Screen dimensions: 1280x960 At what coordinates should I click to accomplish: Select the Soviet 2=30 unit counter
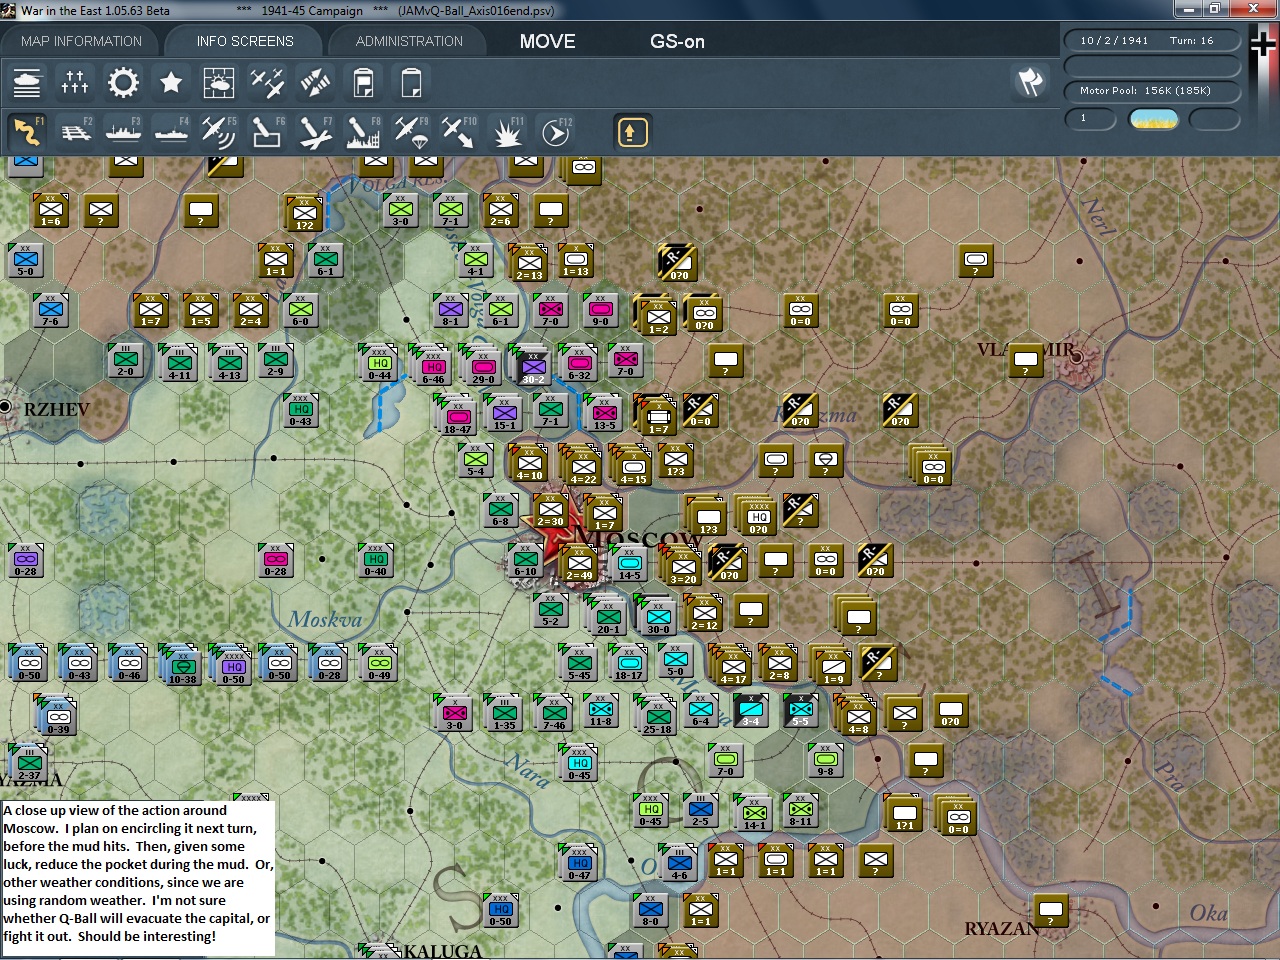tap(550, 510)
